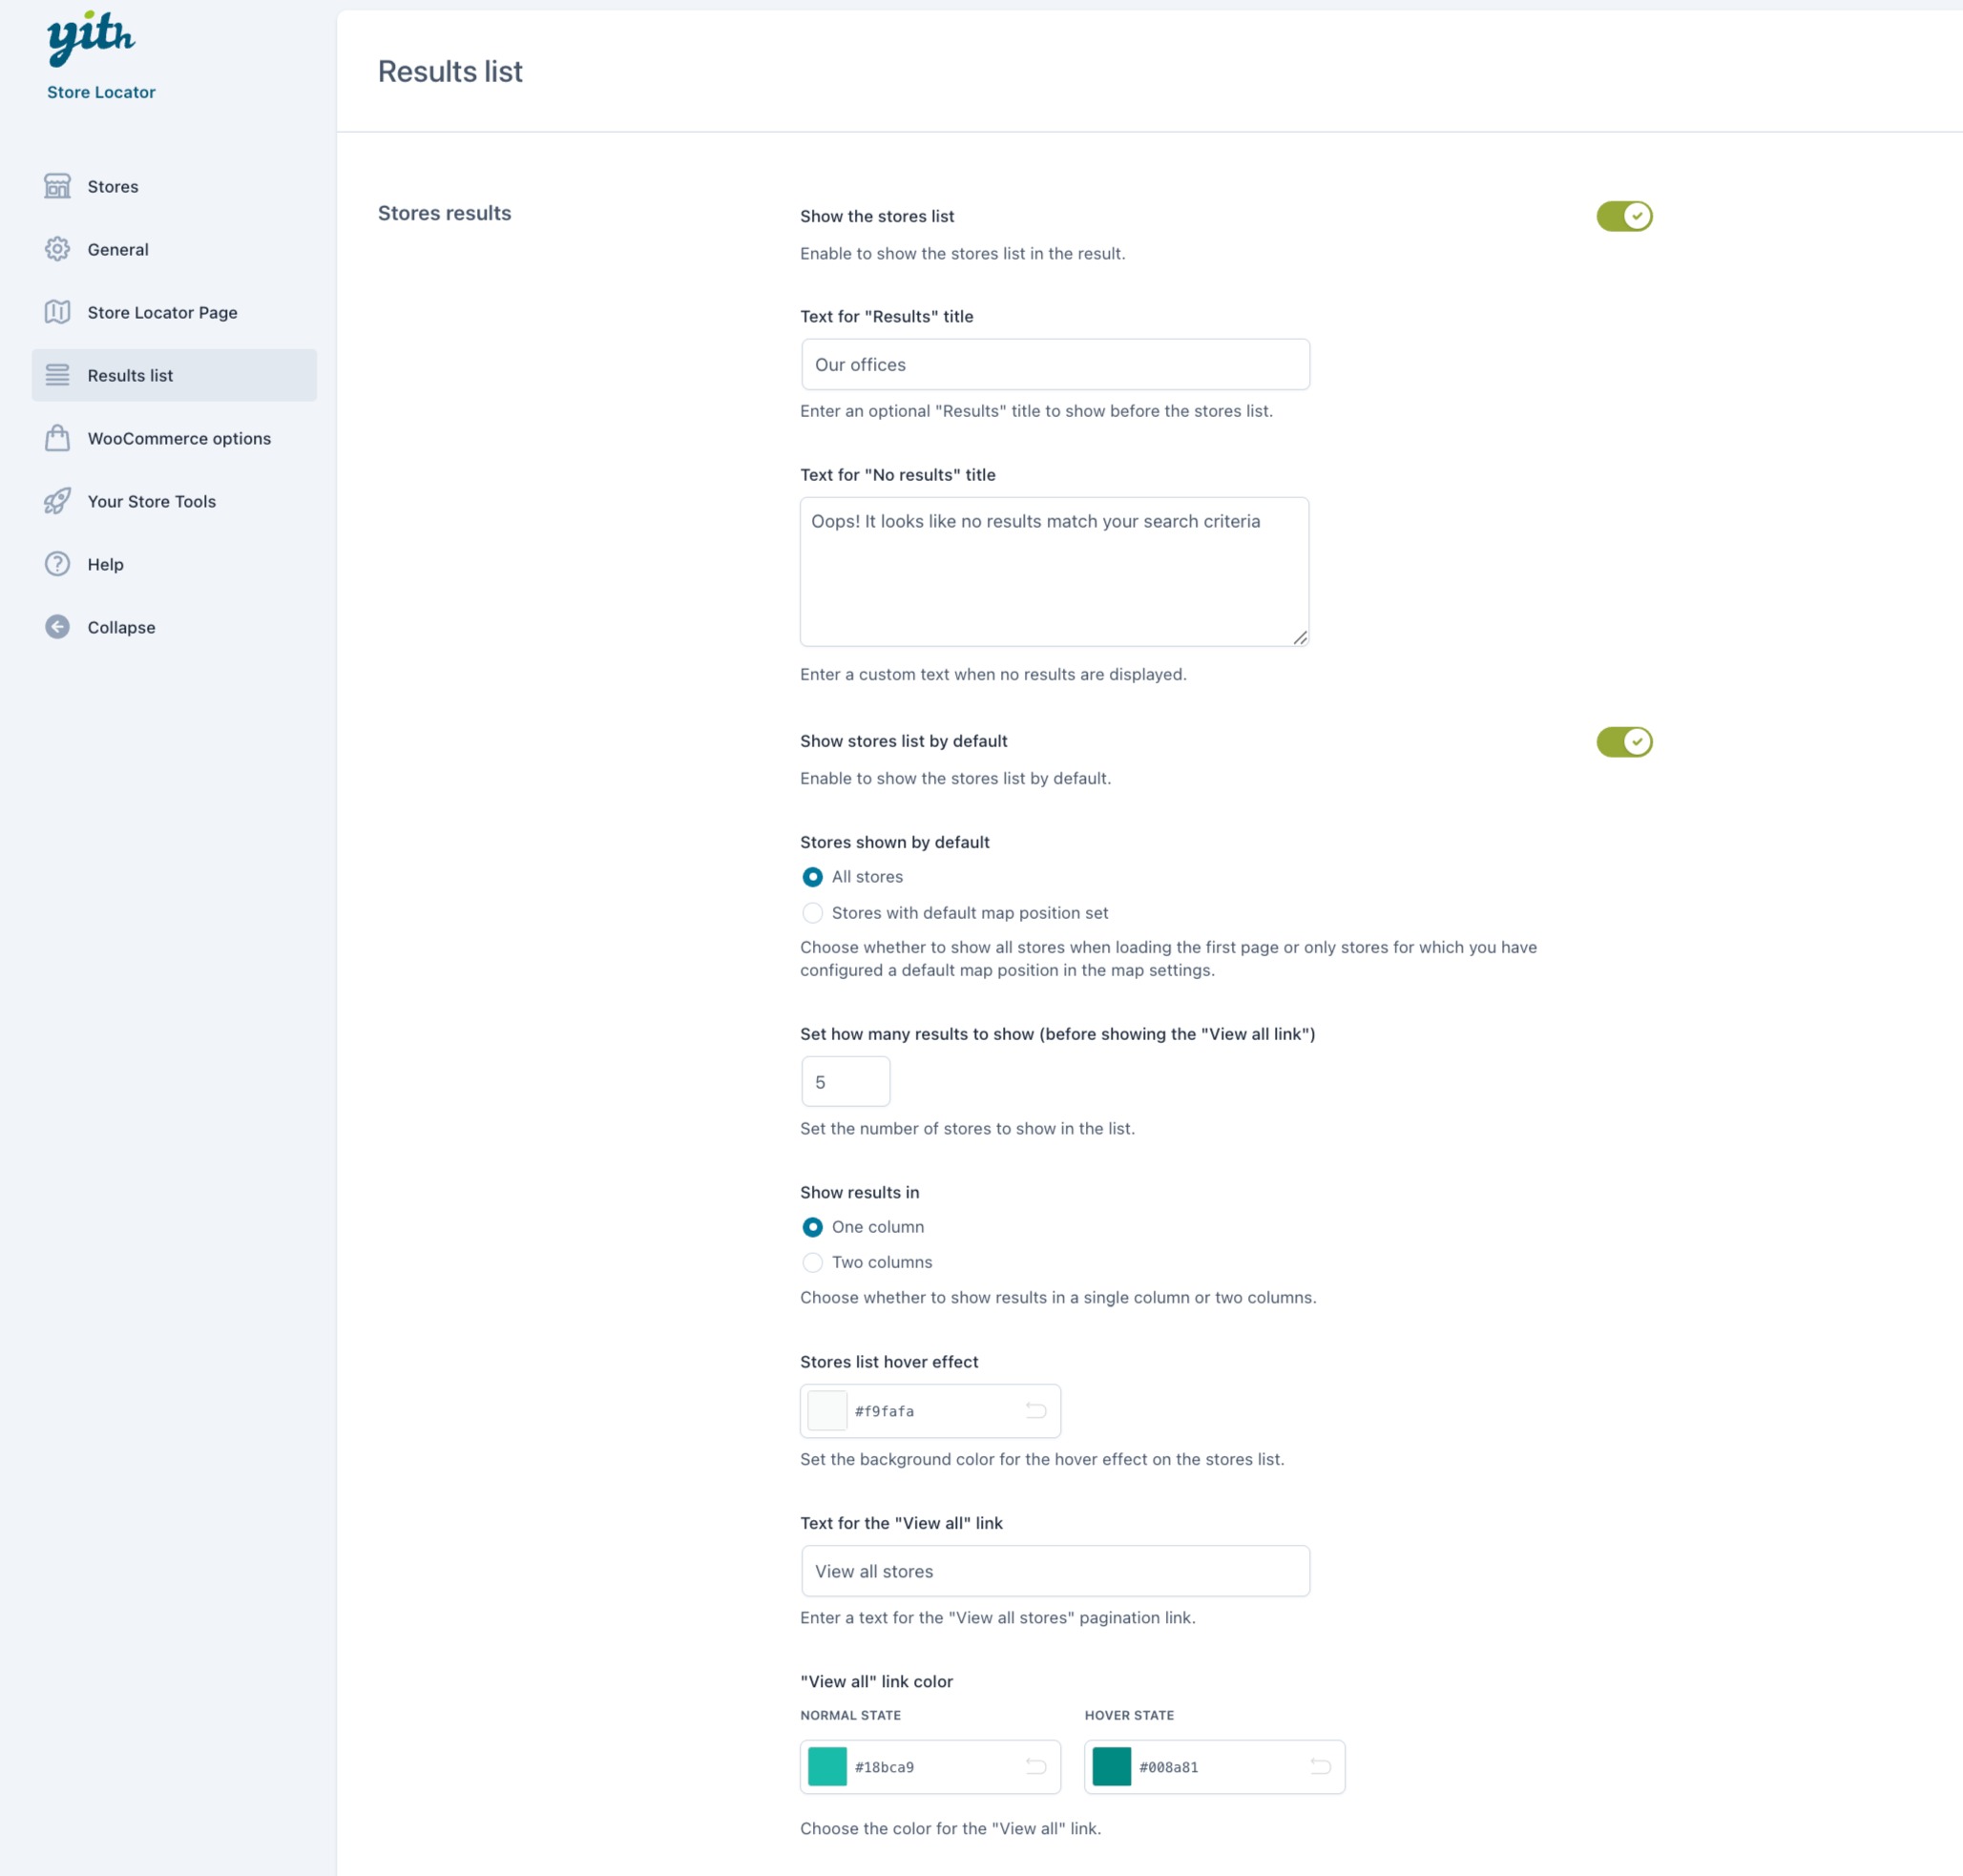Open the hover effect color swatch
Image resolution: width=1963 pixels, height=1876 pixels.
click(827, 1410)
